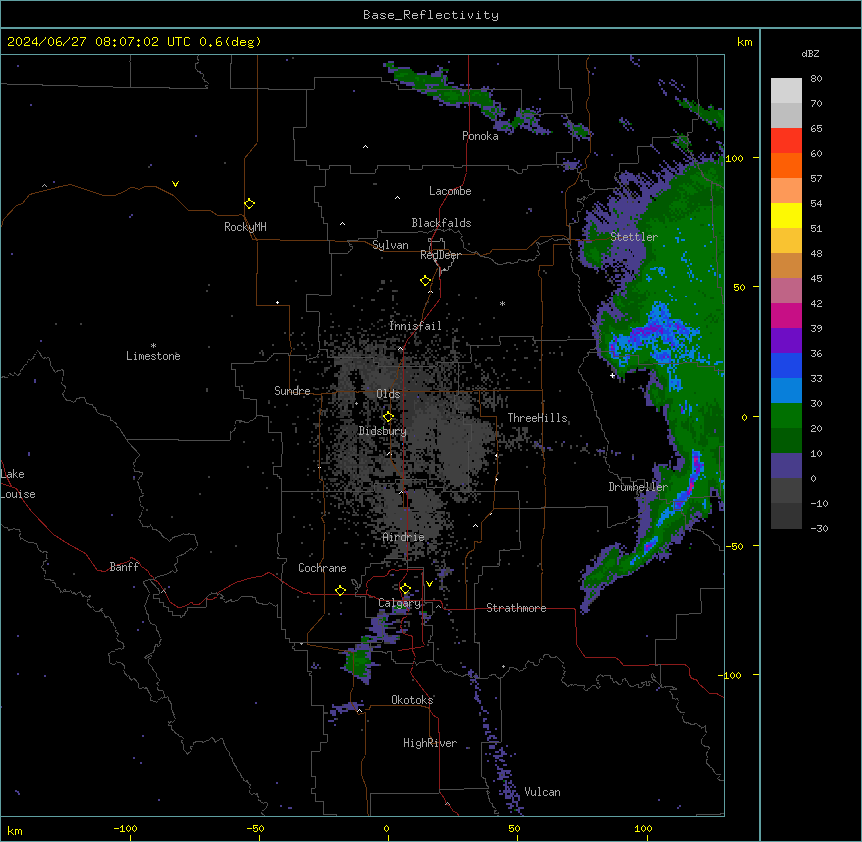Pick the royal blue swatch in dBZ legend
Image resolution: width=862 pixels, height=842 pixels.
point(786,365)
